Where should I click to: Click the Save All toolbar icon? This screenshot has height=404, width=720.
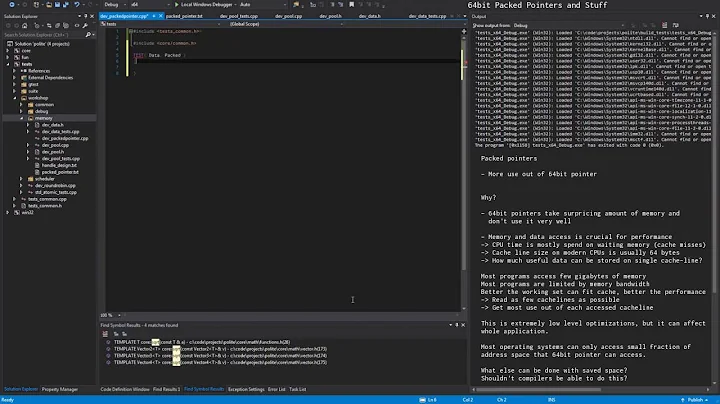point(66,5)
